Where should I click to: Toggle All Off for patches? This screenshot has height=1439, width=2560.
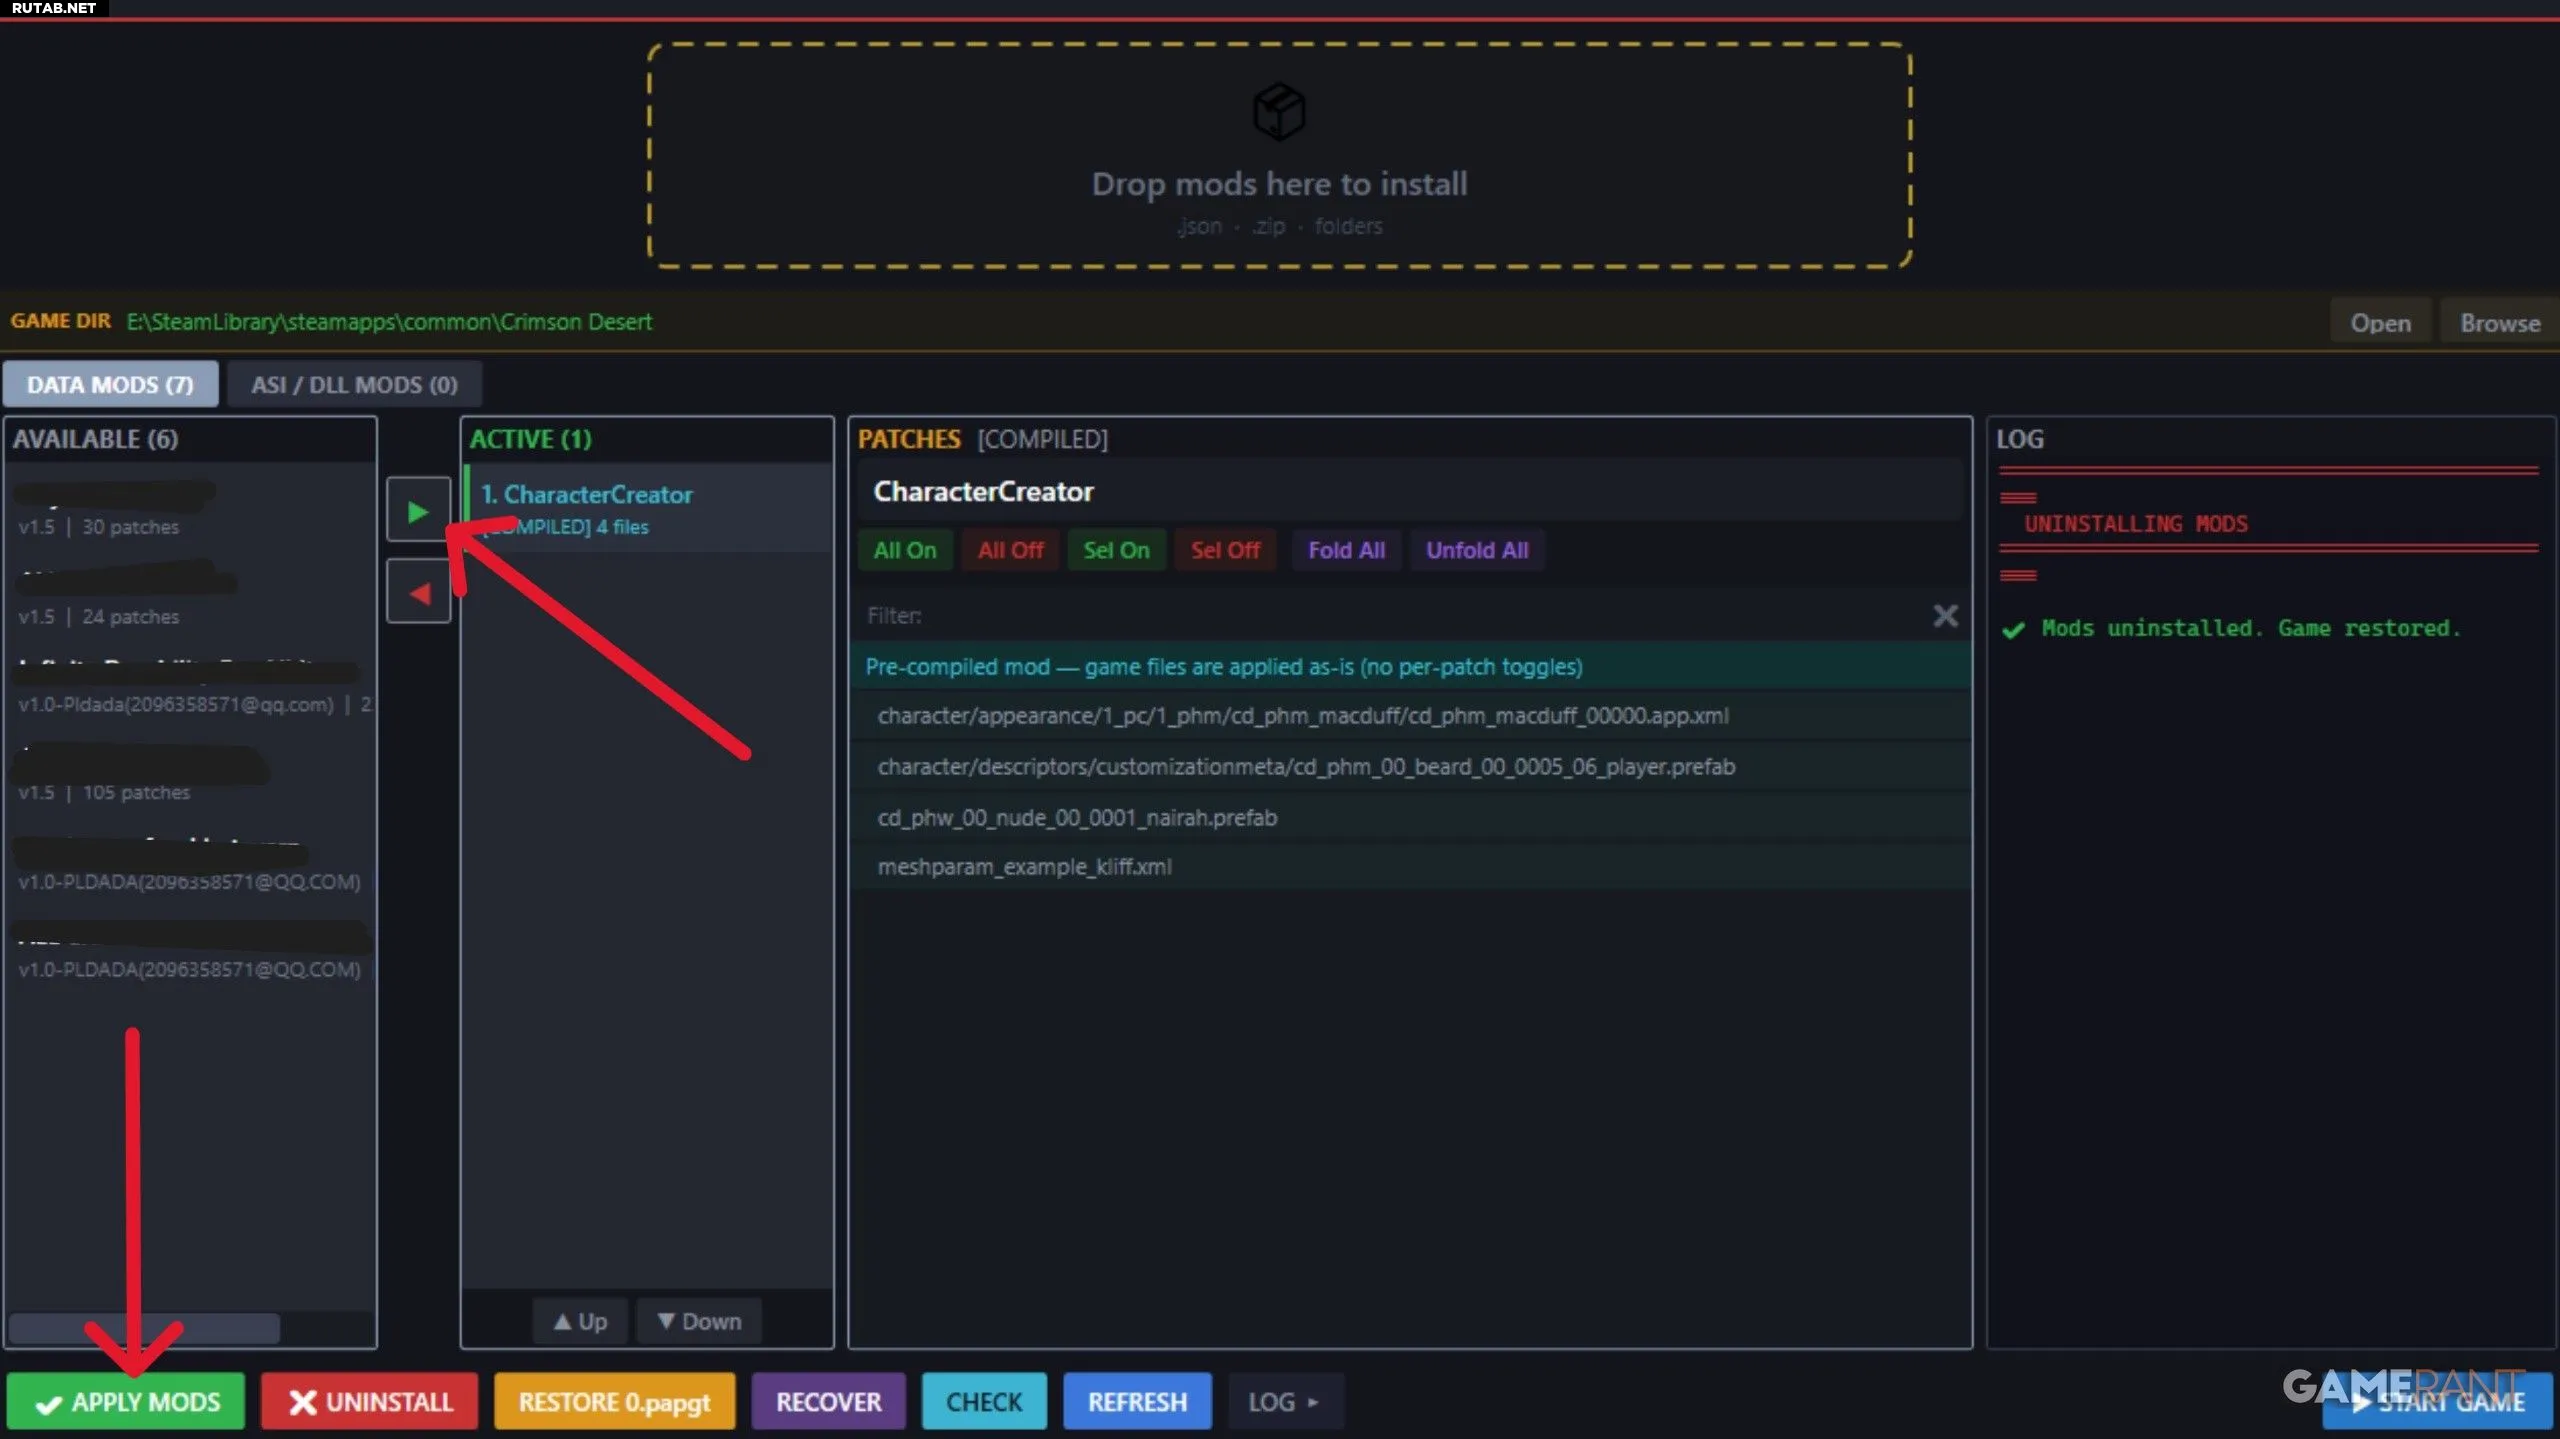1010,550
